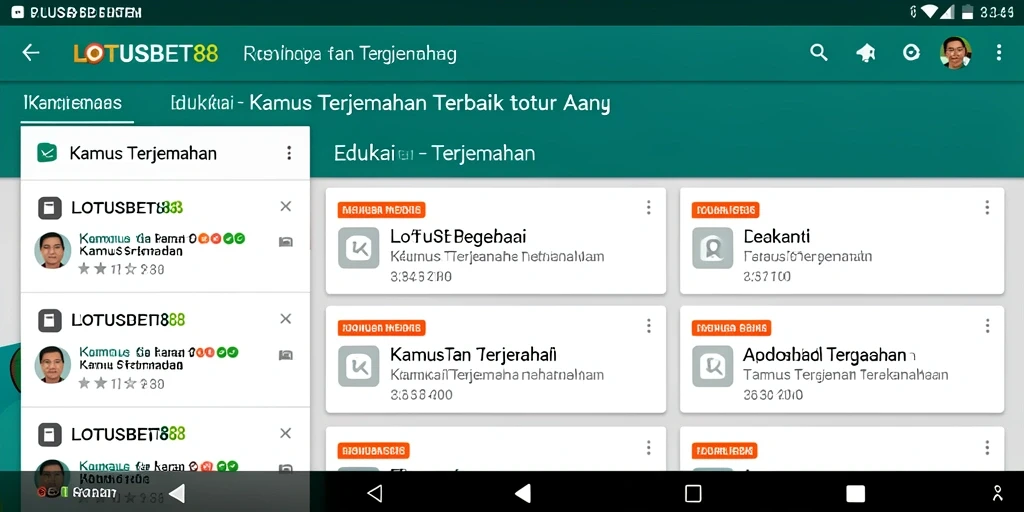Click the Edukai - Terjemahan section heading
The height and width of the screenshot is (512, 1024).
tap(434, 153)
